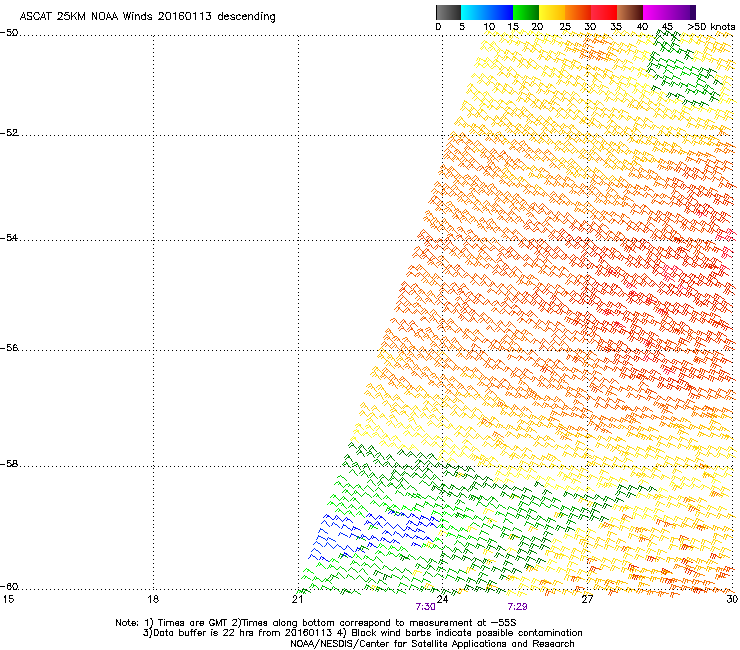Image resolution: width=740 pixels, height=650 pixels.
Task: Click the latitude label '-56'
Action: point(9,348)
